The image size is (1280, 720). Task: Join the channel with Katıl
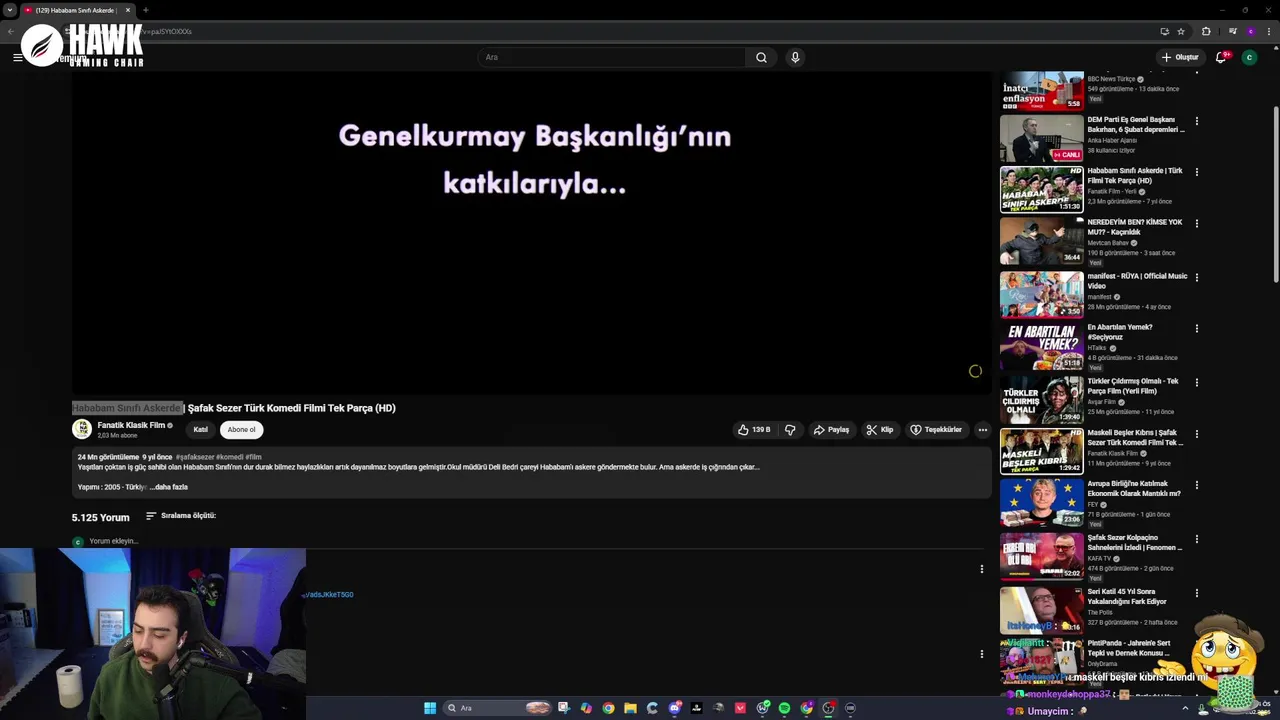pos(200,430)
